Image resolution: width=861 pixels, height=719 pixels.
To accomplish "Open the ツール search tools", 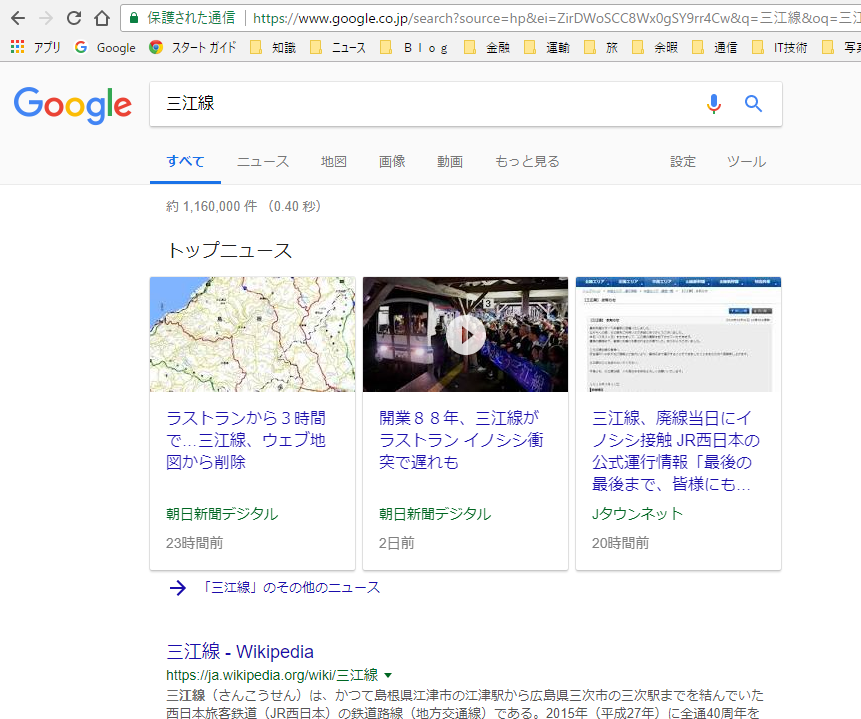I will tap(746, 161).
